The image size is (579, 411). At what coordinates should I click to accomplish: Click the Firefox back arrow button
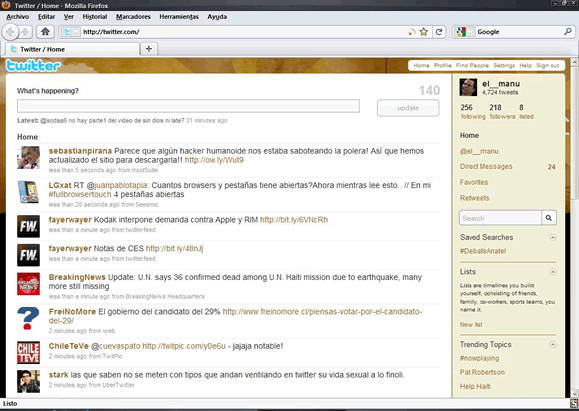[x=10, y=32]
